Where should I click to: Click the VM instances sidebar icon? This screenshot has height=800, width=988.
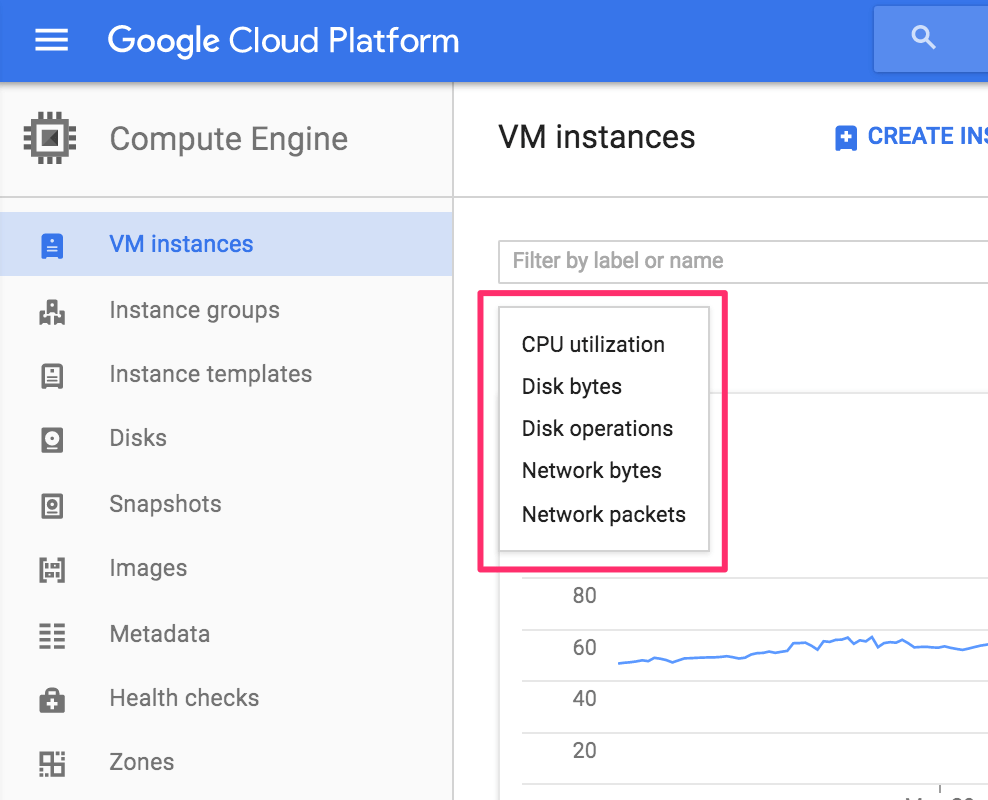[x=52, y=245]
